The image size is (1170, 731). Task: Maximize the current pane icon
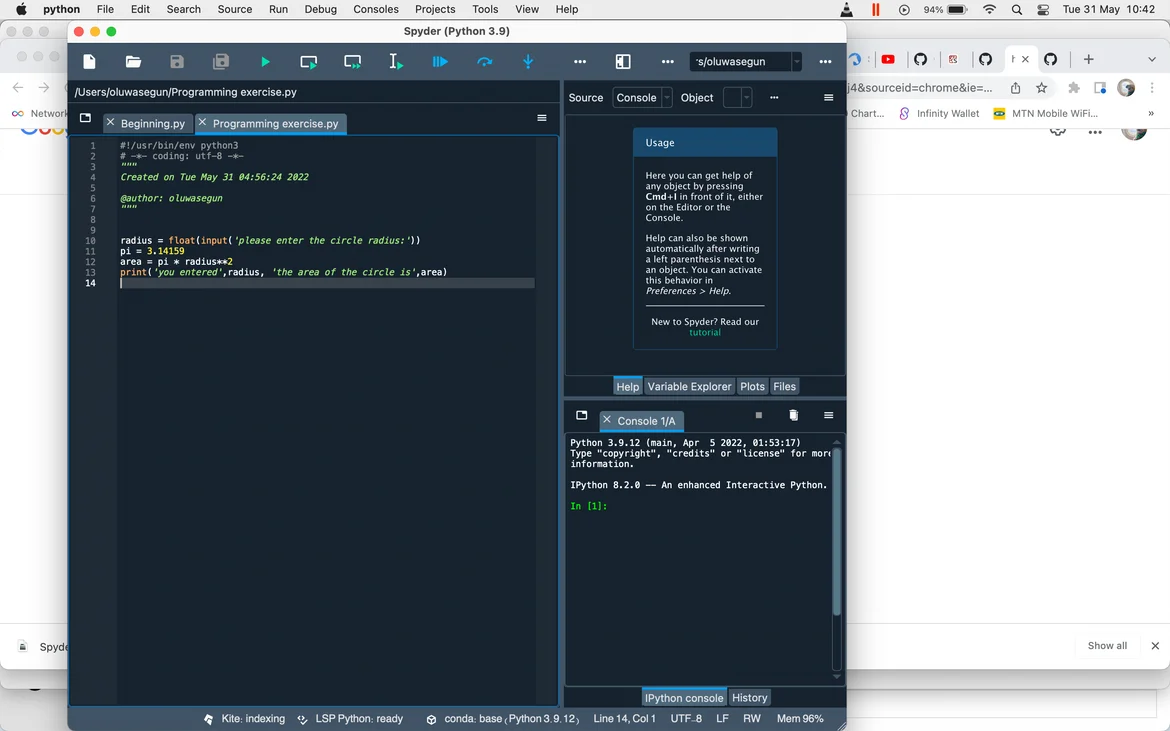[623, 62]
